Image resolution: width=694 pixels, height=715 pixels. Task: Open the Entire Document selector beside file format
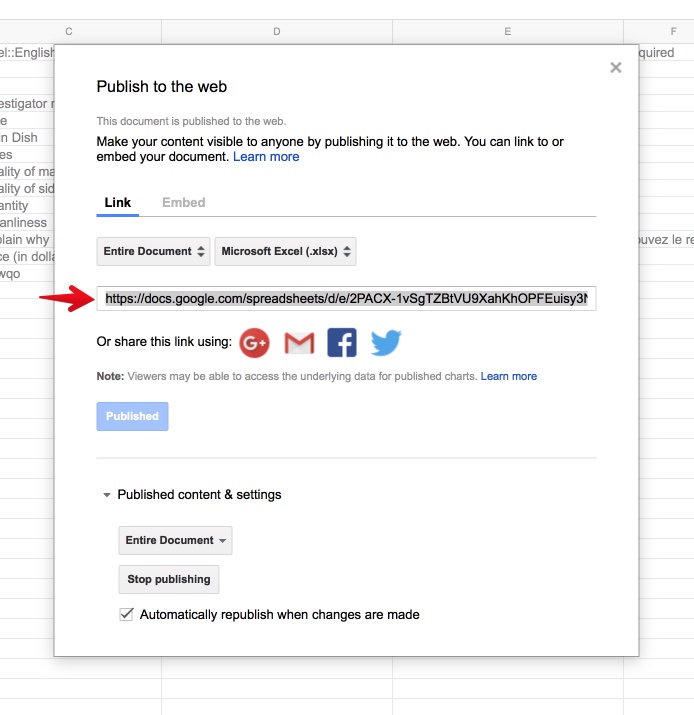[153, 251]
